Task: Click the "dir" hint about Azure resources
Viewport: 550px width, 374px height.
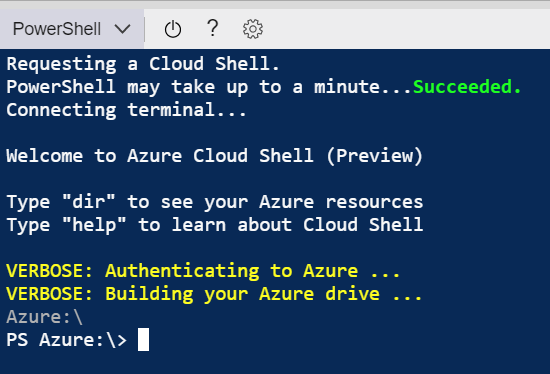Action: (x=215, y=202)
